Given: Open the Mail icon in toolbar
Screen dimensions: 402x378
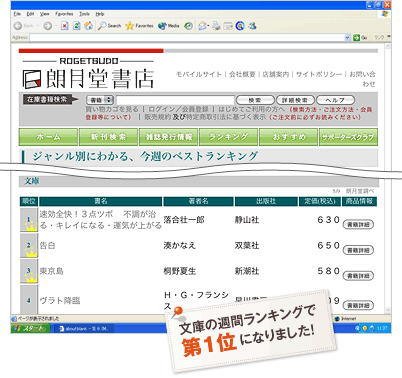Looking at the screenshot, I should [x=203, y=26].
